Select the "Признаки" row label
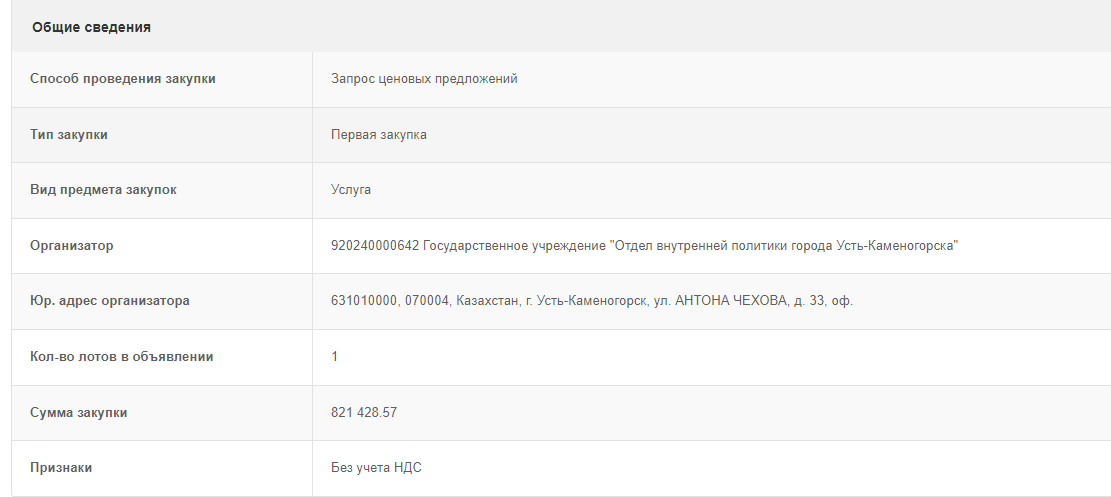 [x=62, y=468]
